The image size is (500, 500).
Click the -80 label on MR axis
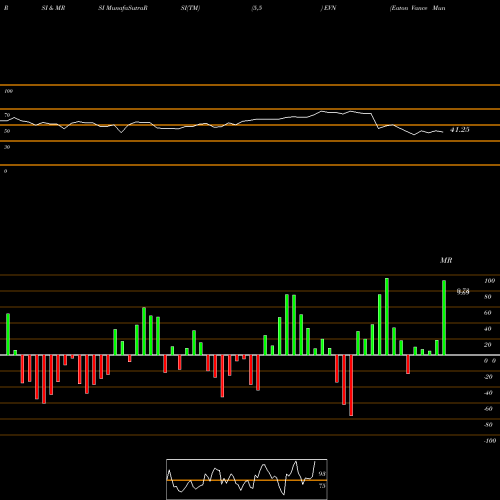(x=488, y=425)
